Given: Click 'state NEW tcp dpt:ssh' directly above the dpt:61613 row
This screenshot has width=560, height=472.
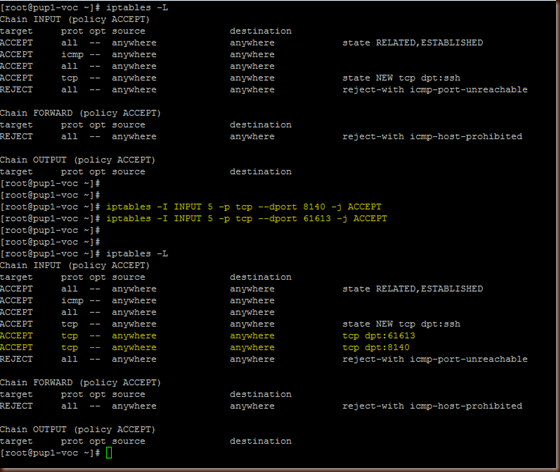Looking at the screenshot, I should pos(401,324).
